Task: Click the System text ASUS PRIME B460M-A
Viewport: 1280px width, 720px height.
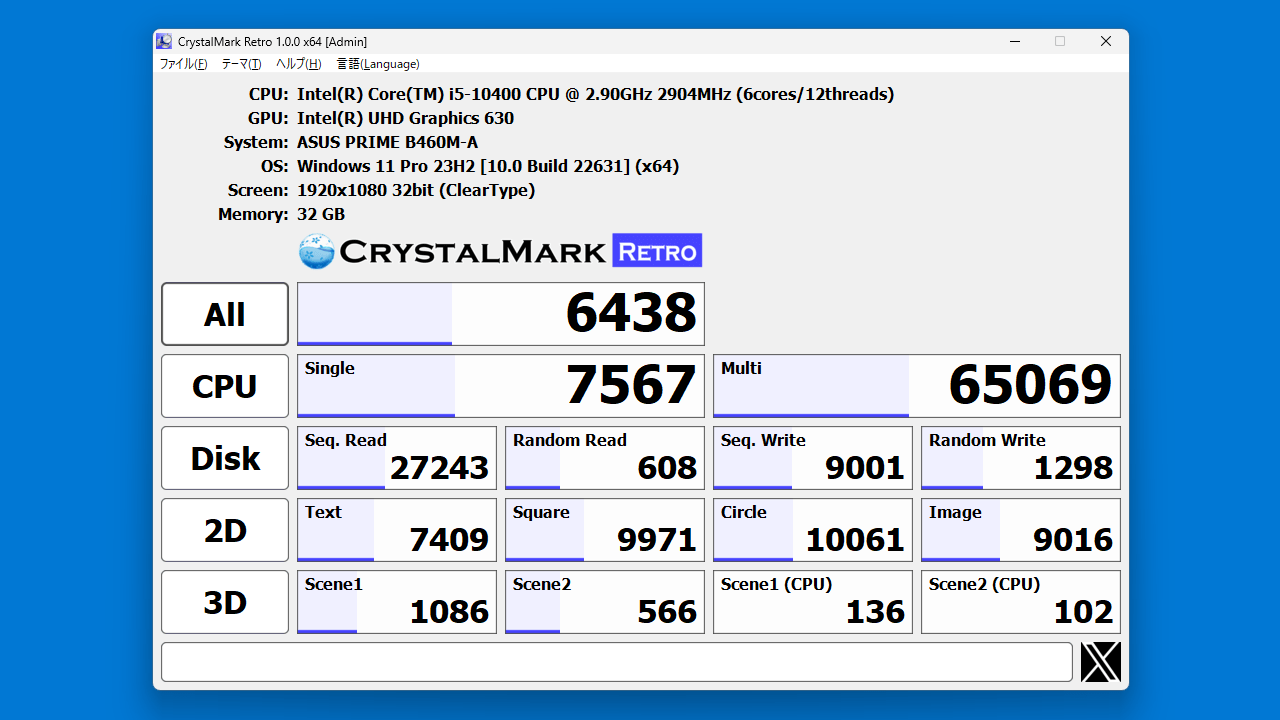Action: (x=387, y=142)
